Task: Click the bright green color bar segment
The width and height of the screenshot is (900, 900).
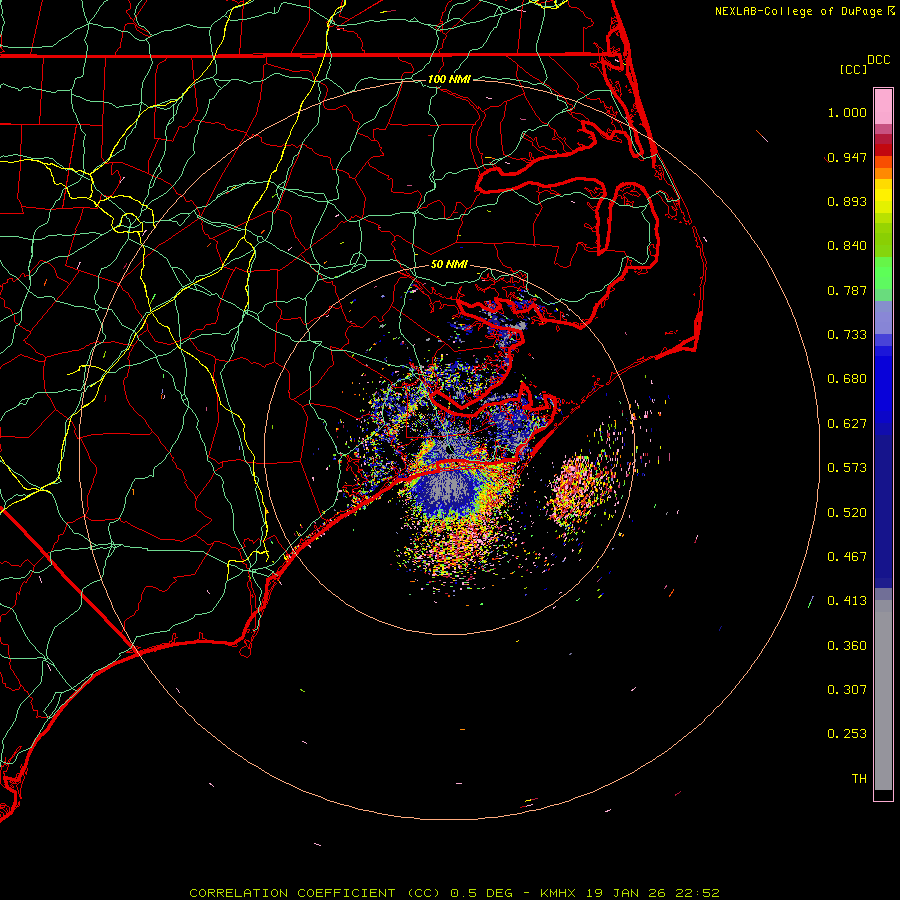Action: [x=883, y=273]
